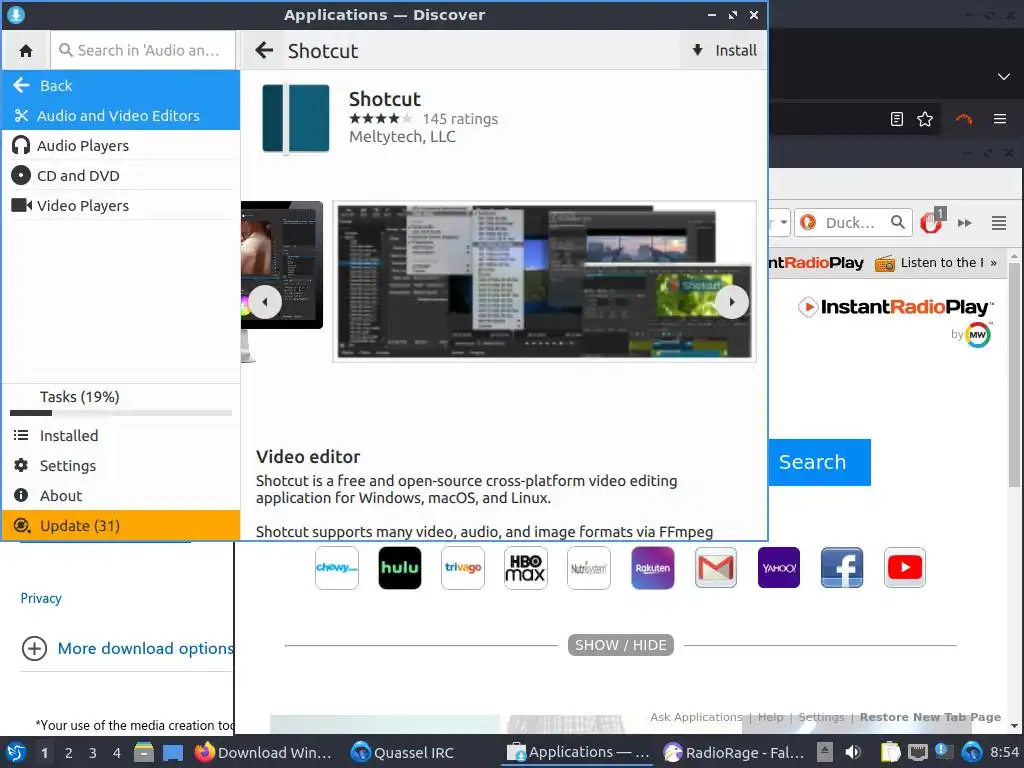1024x768 pixels.
Task: Open the Tasks (19%) entry
Action: coord(121,397)
